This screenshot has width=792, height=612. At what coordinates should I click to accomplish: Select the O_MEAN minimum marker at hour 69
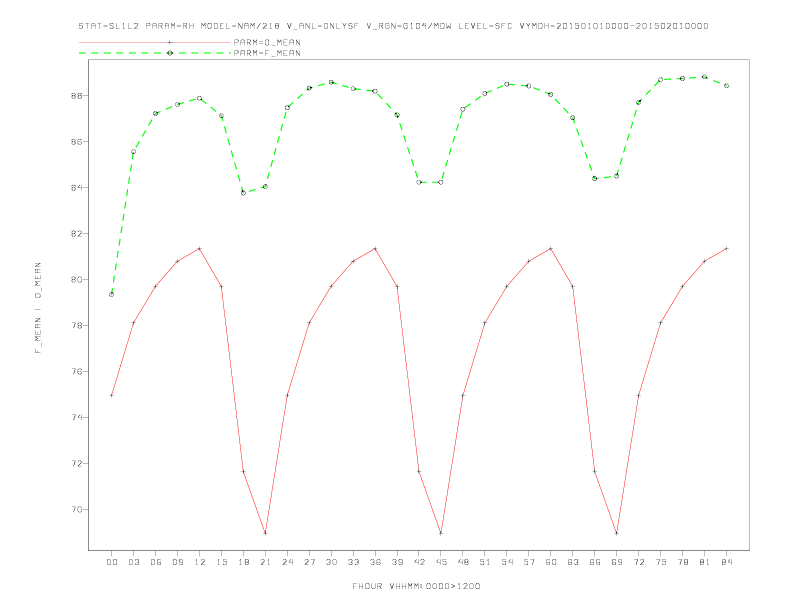(x=617, y=533)
